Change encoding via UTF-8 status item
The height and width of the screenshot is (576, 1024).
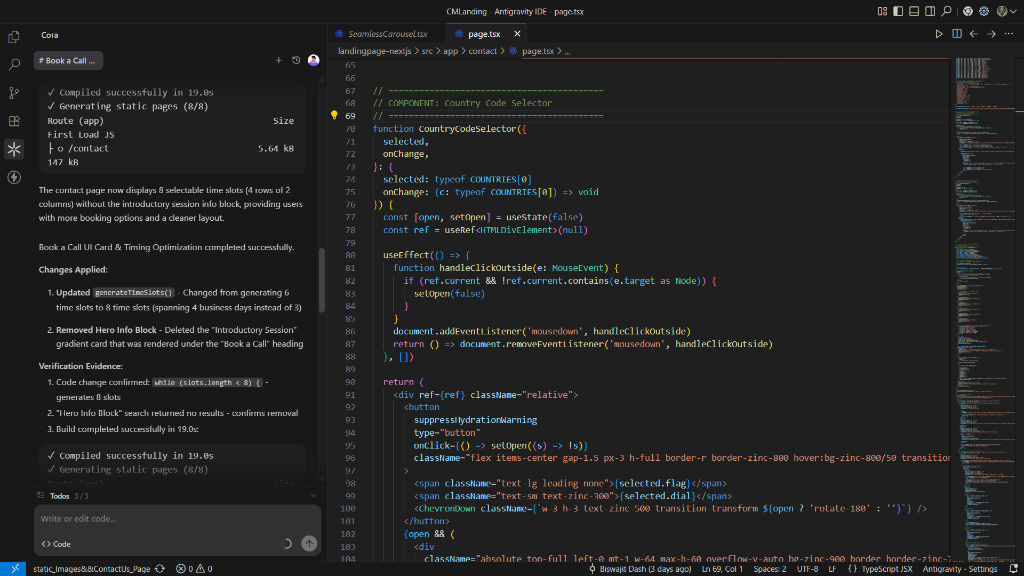pyautogui.click(x=807, y=569)
